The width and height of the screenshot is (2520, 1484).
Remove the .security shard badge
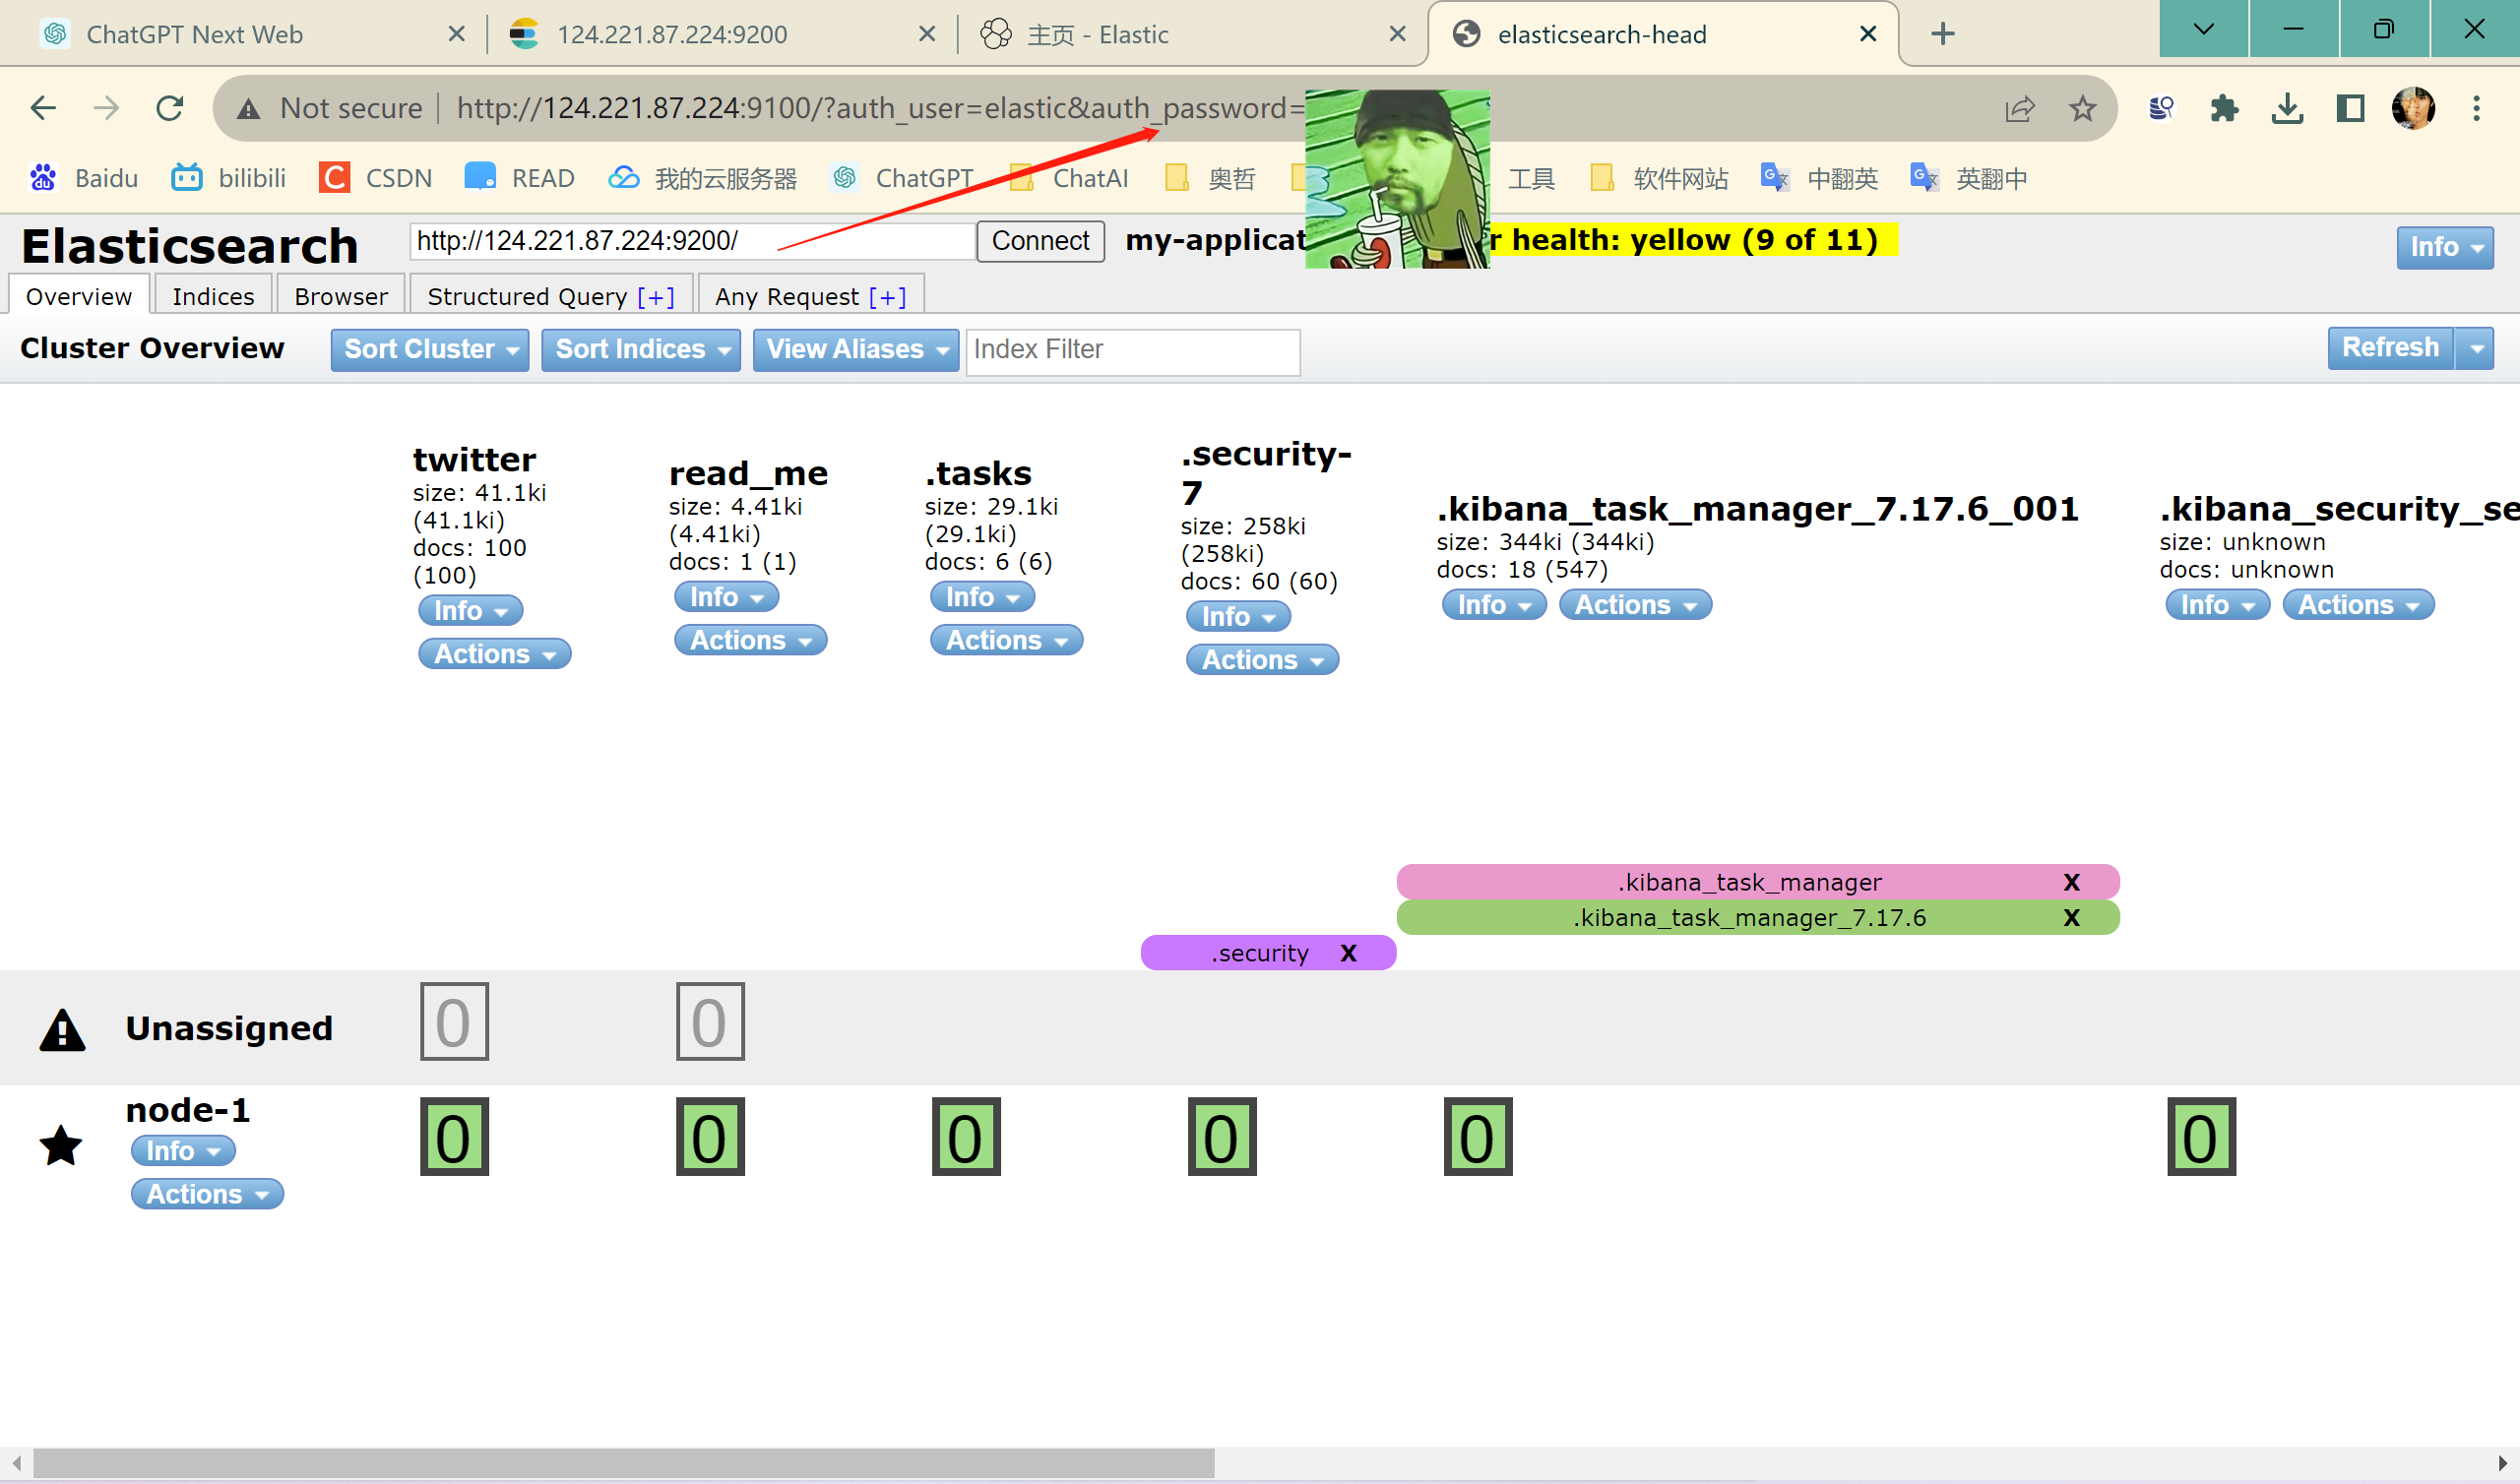coord(1348,952)
